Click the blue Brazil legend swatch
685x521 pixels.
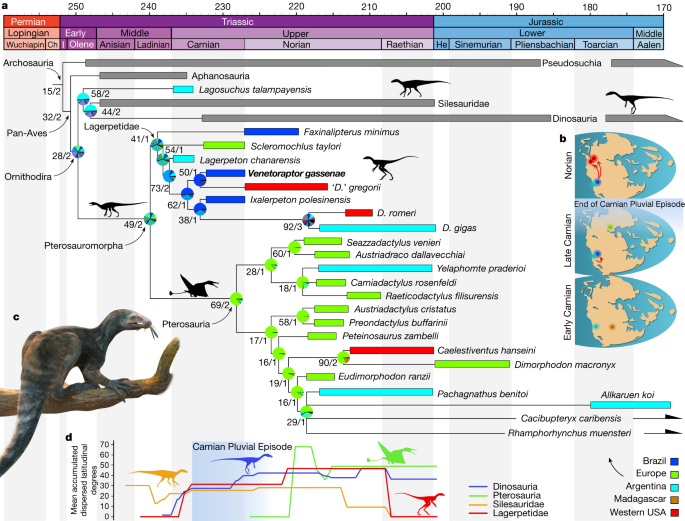tap(677, 459)
